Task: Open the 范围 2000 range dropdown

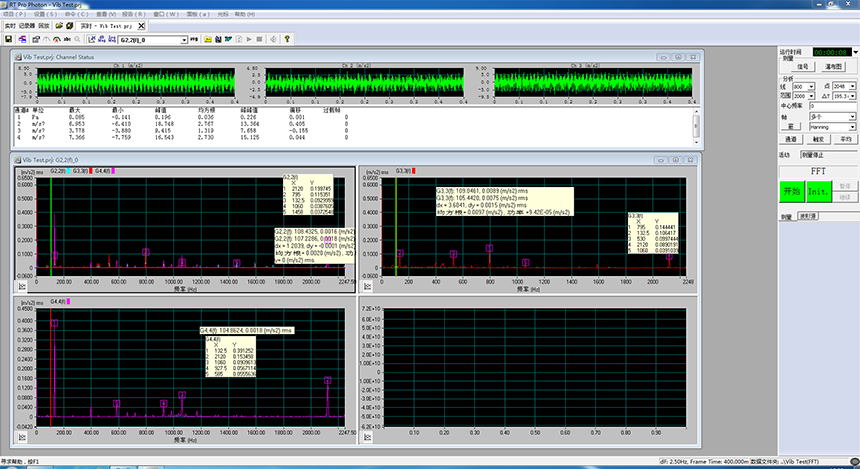Action: point(809,96)
